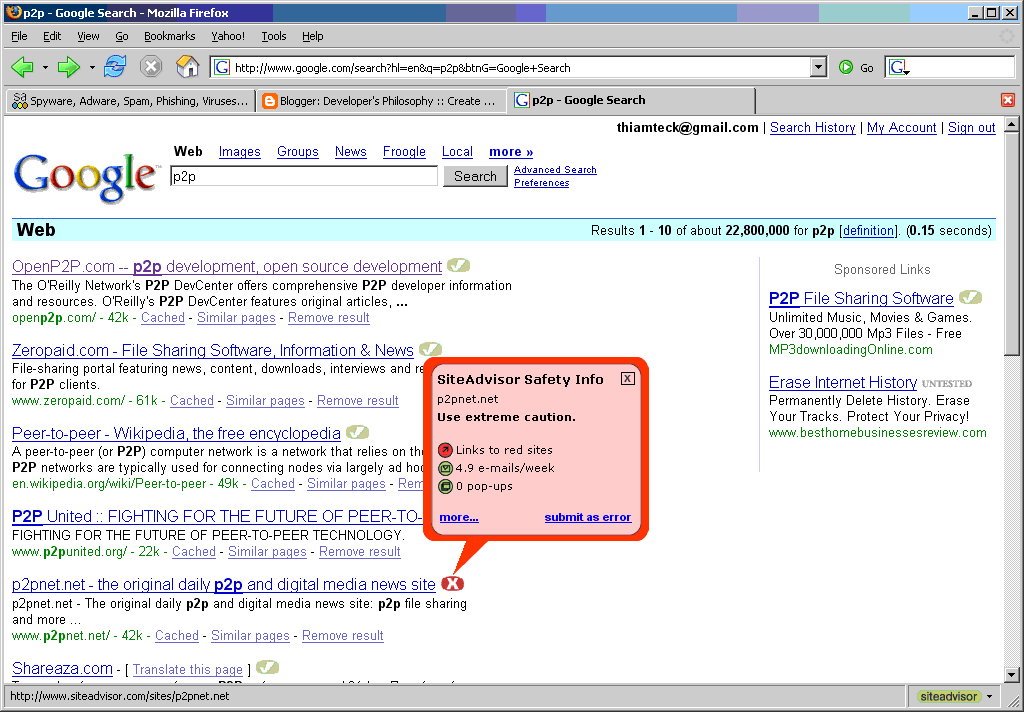Open the siteadvisor status bar dropdown arrow
This screenshot has height=712, width=1024.
point(989,696)
